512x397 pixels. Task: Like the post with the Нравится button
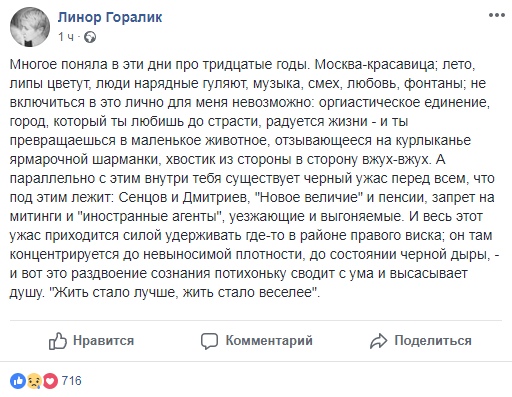91,341
